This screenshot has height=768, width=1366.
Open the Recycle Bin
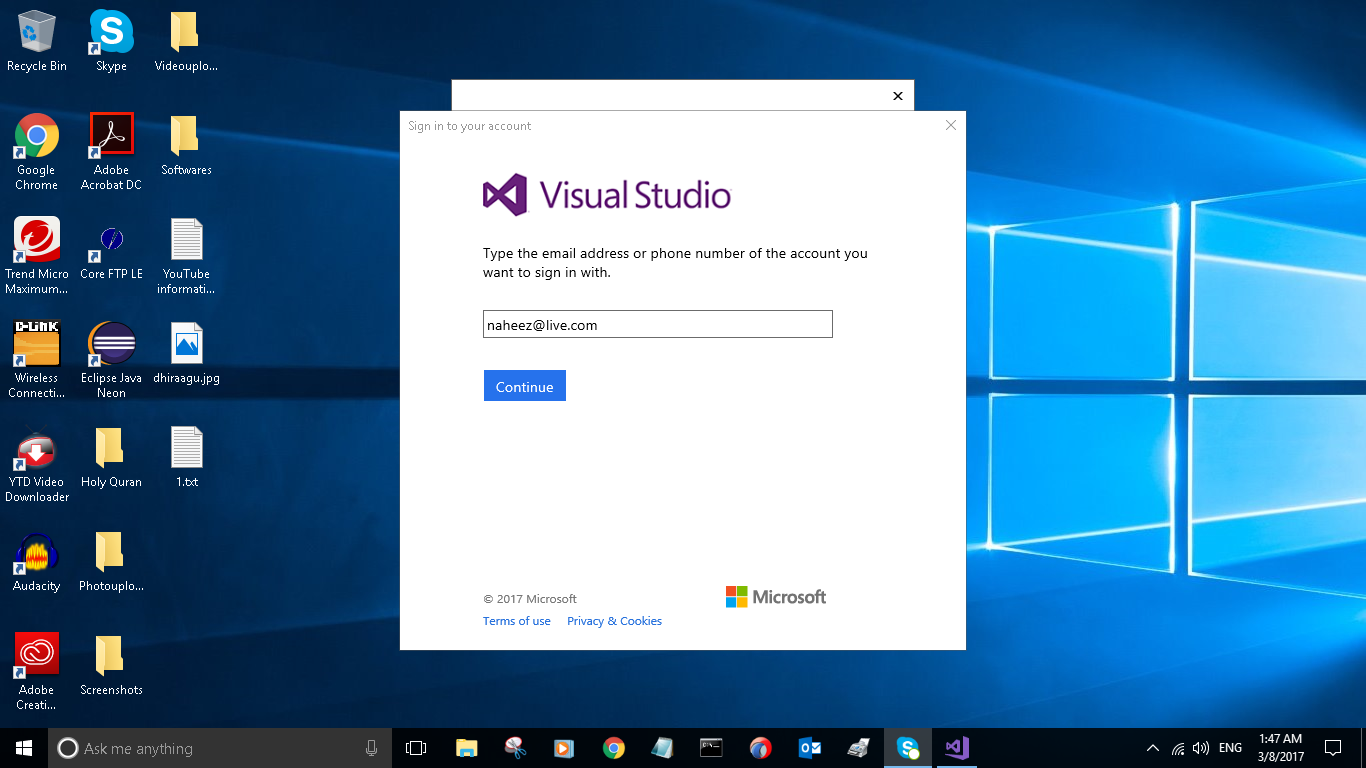pos(36,30)
